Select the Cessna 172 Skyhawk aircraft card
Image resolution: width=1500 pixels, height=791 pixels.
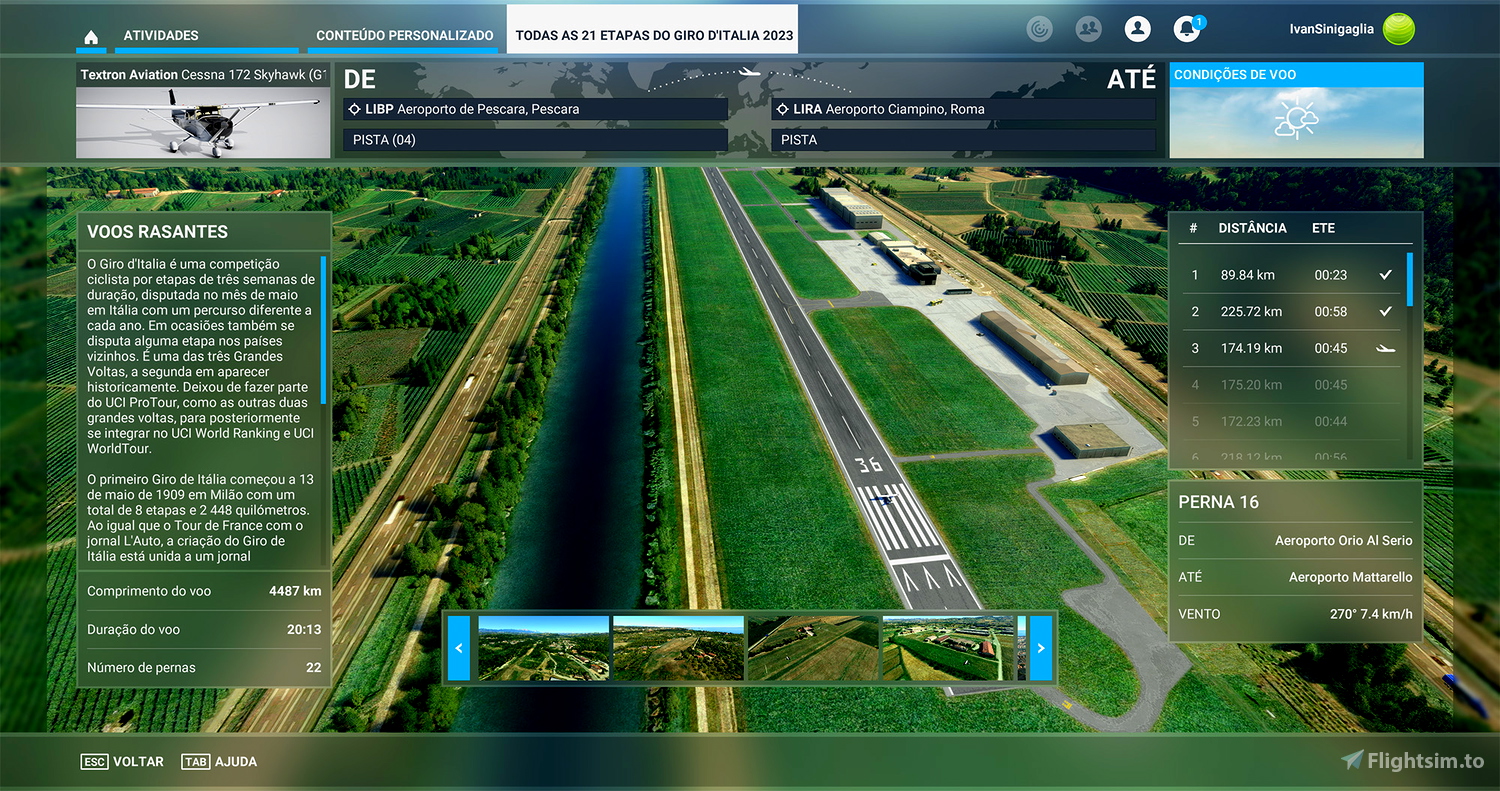(x=203, y=110)
